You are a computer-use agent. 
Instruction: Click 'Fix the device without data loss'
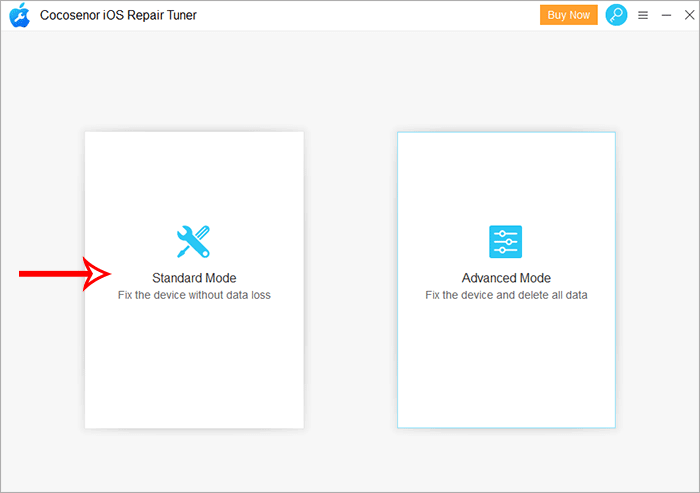tap(194, 295)
